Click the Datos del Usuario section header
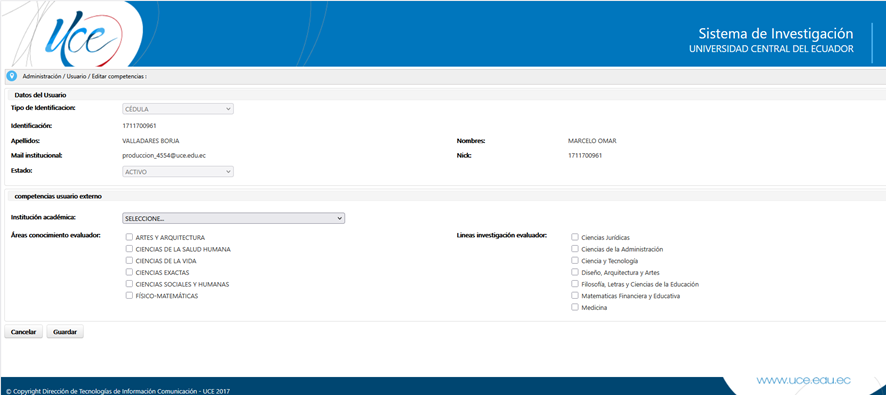 [41, 95]
